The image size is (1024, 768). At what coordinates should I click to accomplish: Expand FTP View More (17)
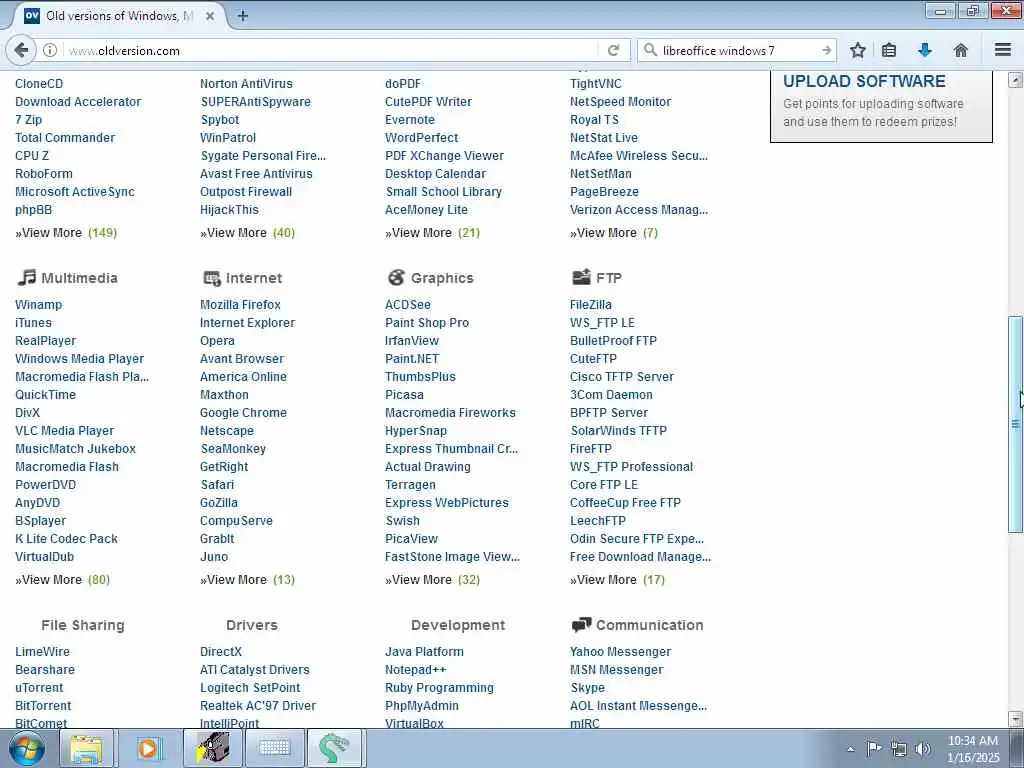pyautogui.click(x=617, y=579)
